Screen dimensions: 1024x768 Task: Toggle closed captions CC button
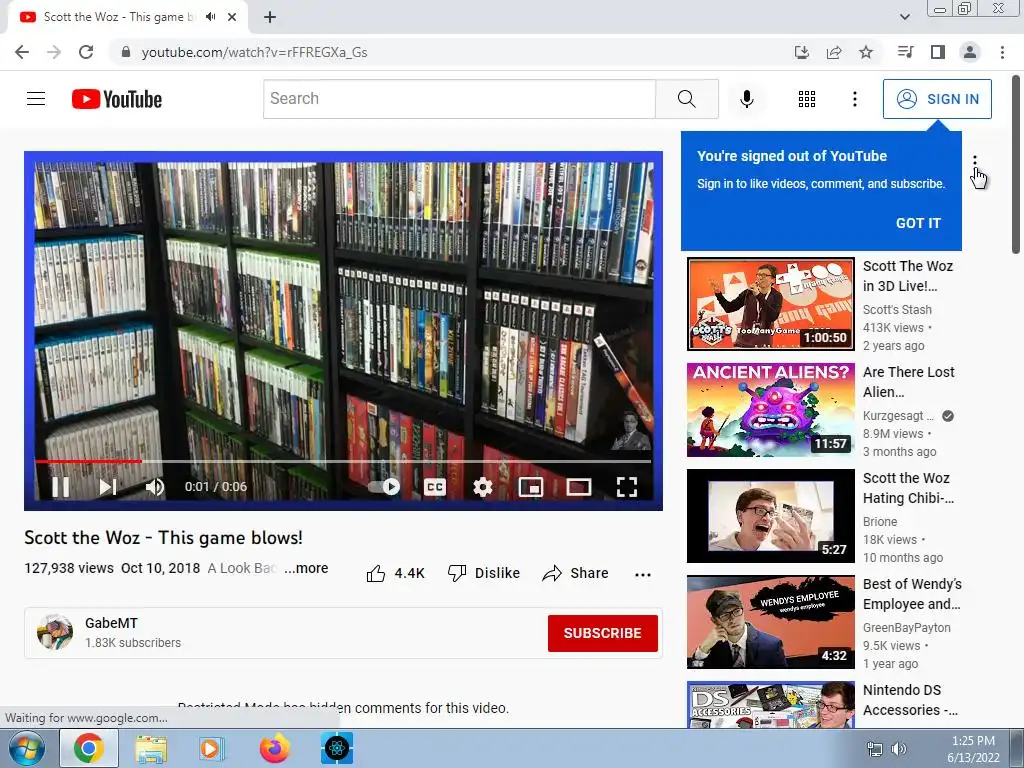point(434,487)
